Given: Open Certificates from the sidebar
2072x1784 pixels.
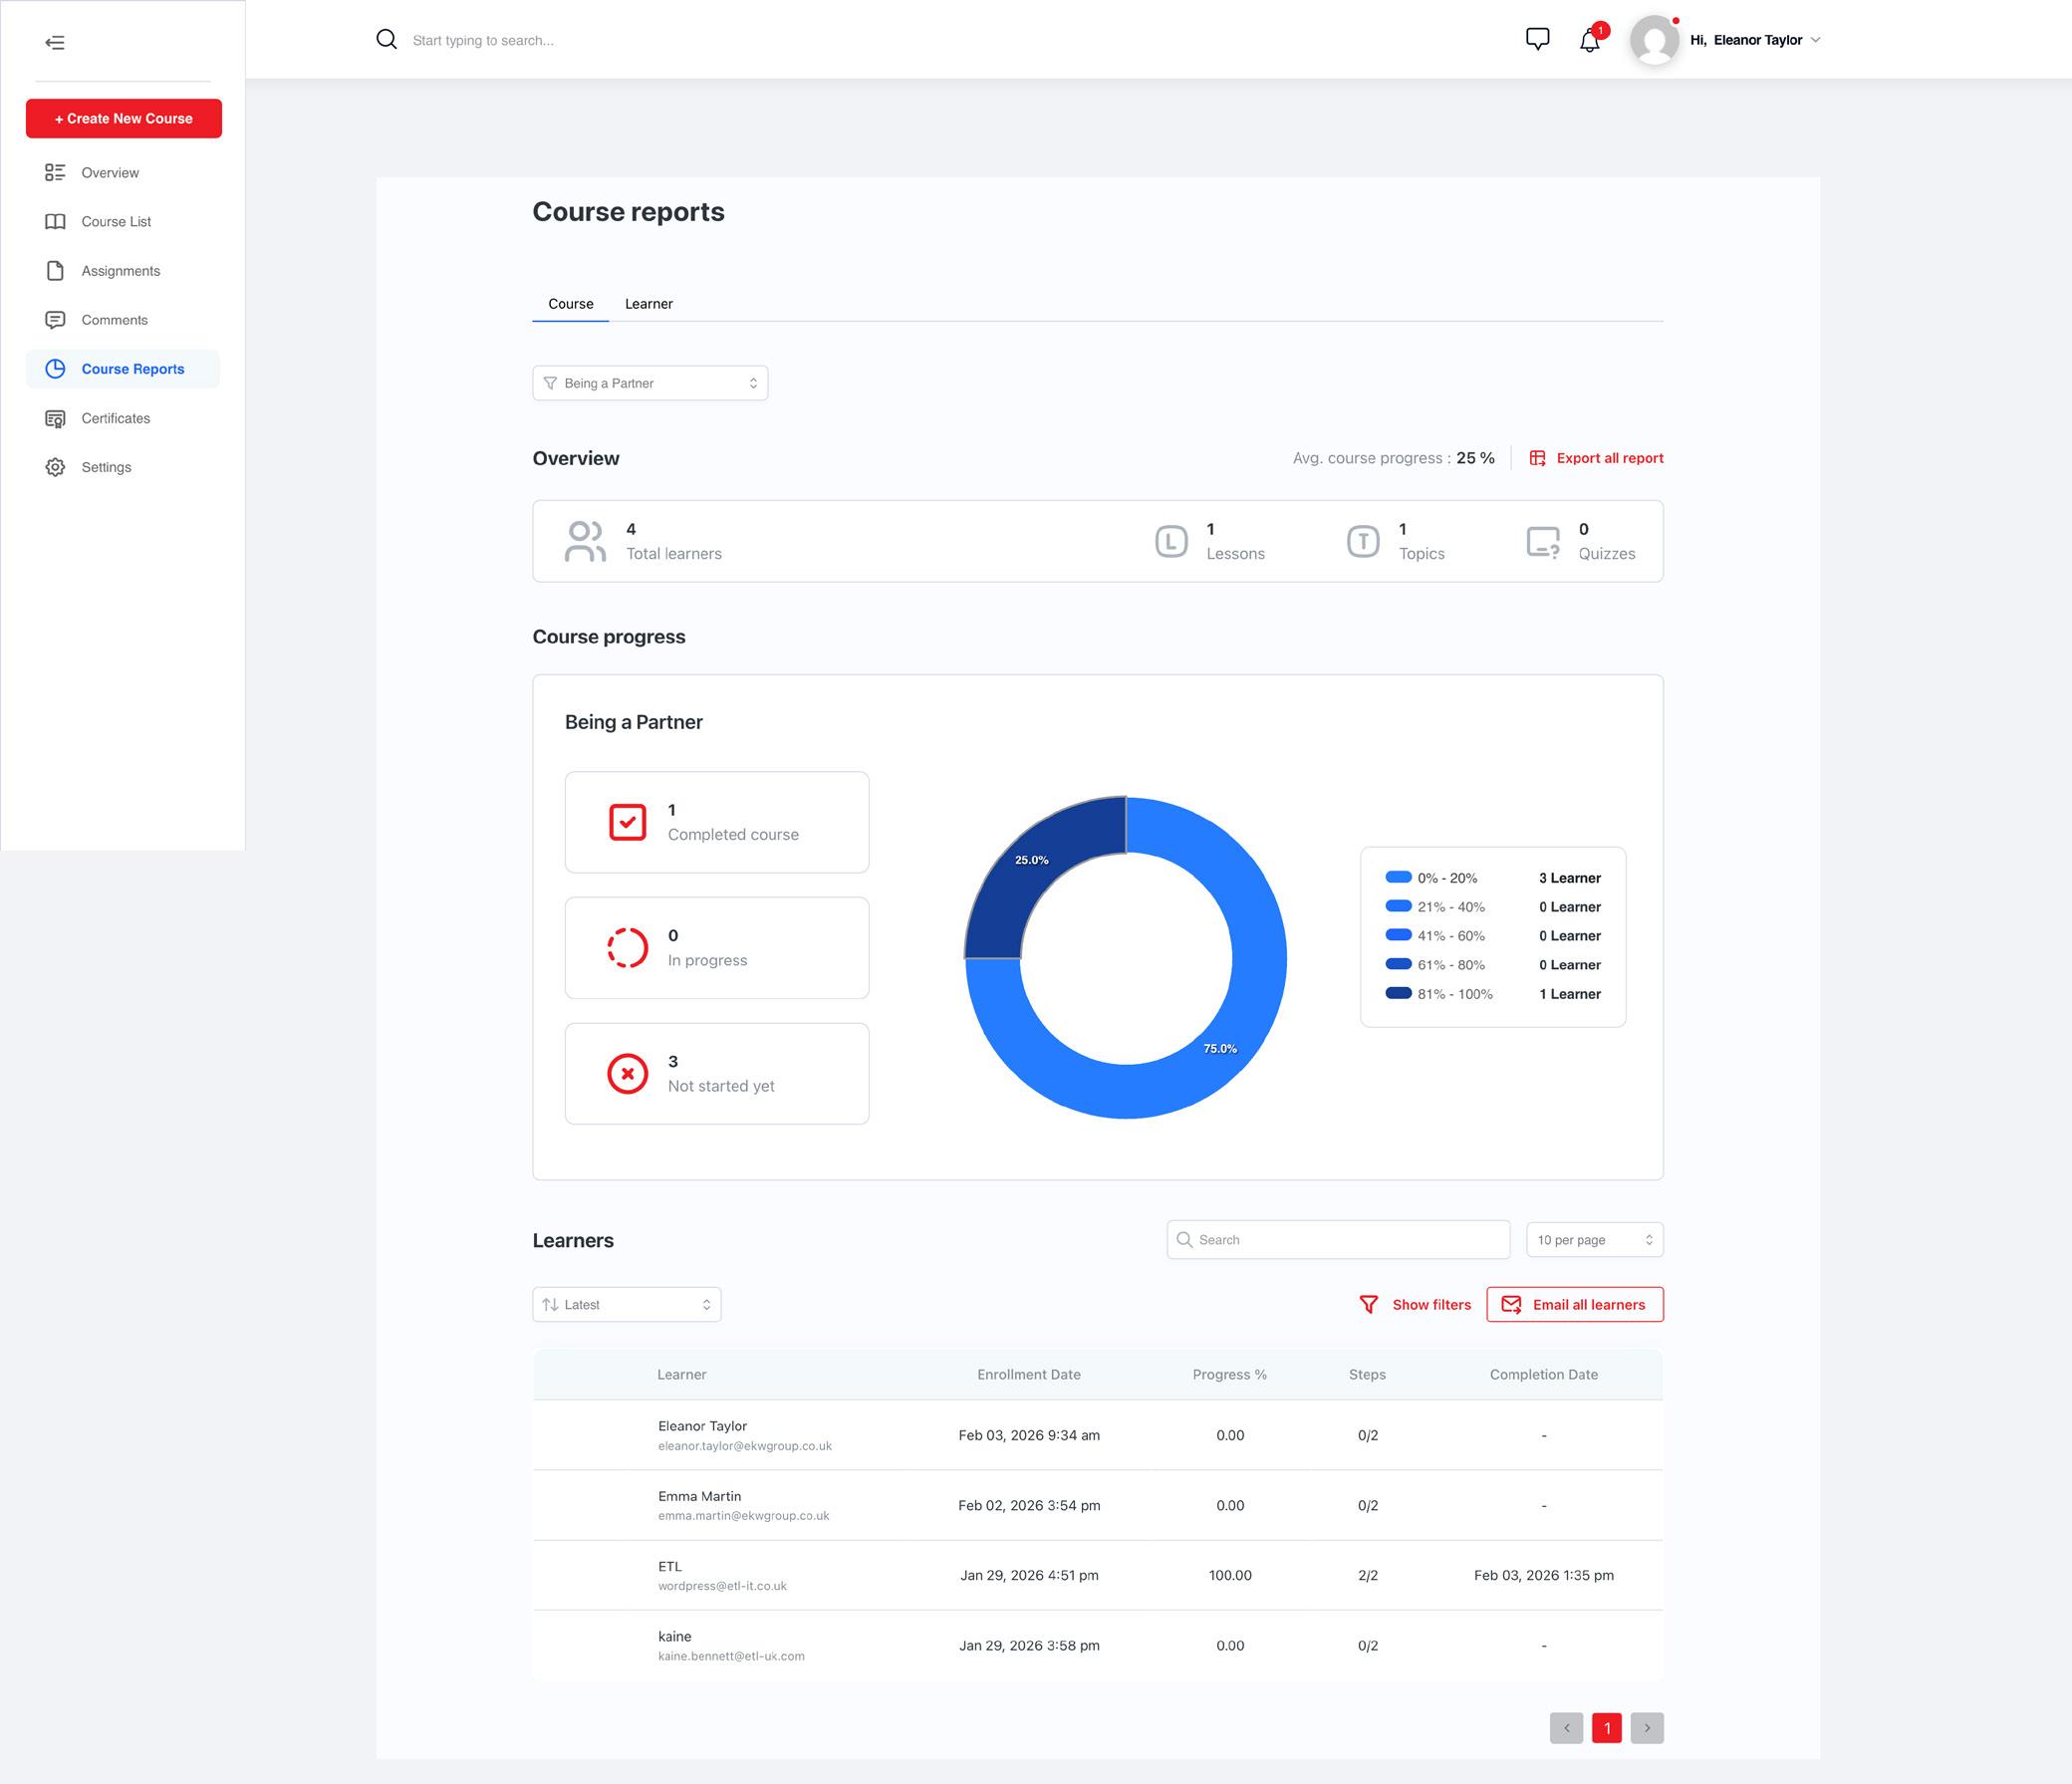Looking at the screenshot, I should point(115,418).
